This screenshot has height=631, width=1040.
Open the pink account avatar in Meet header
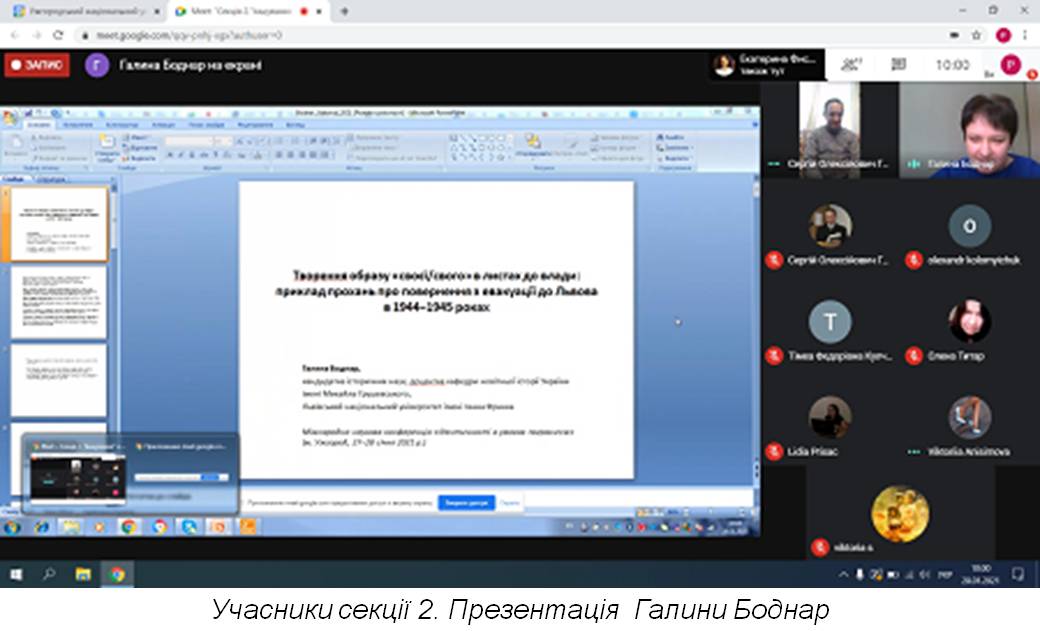[1011, 65]
